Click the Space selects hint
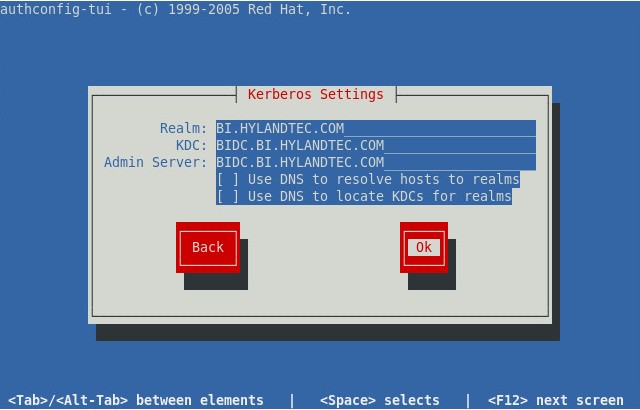Viewport: 640px width, 410px height. coord(380,400)
